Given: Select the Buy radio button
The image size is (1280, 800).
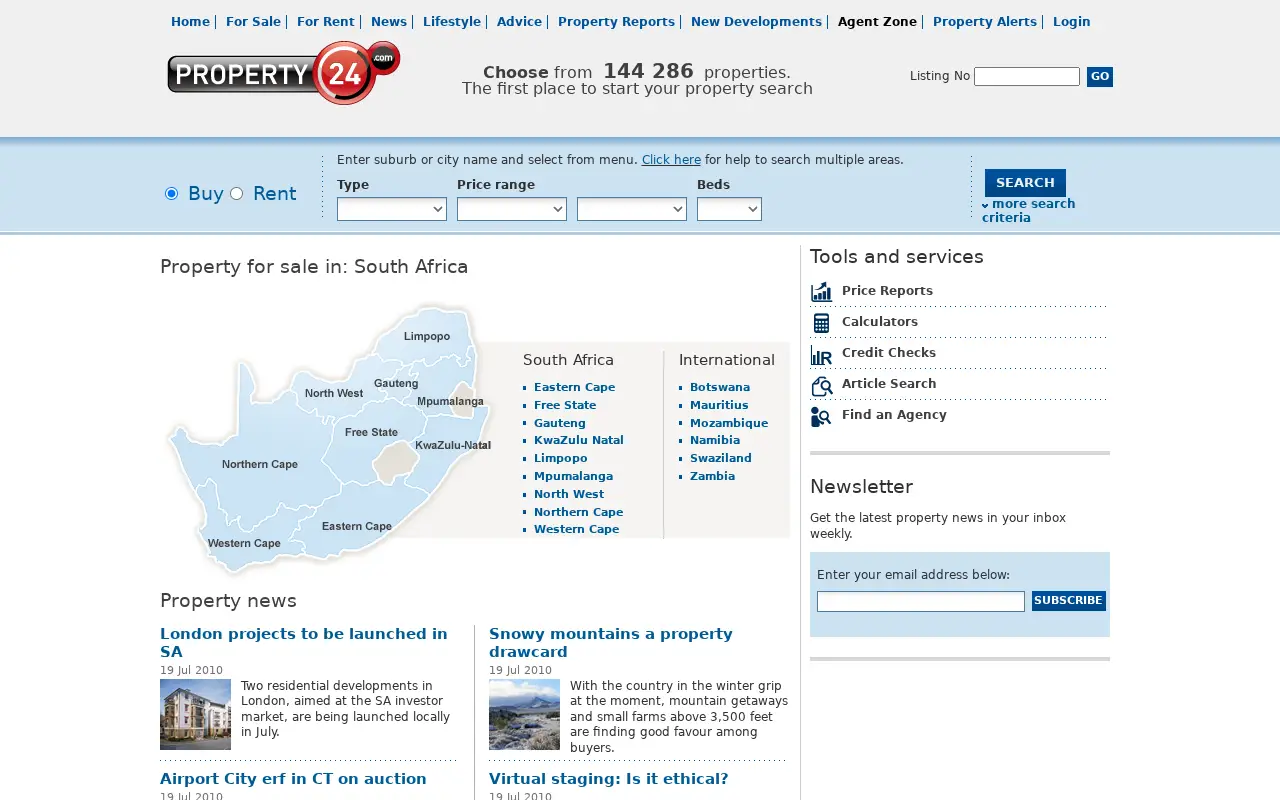Looking at the screenshot, I should 171,193.
